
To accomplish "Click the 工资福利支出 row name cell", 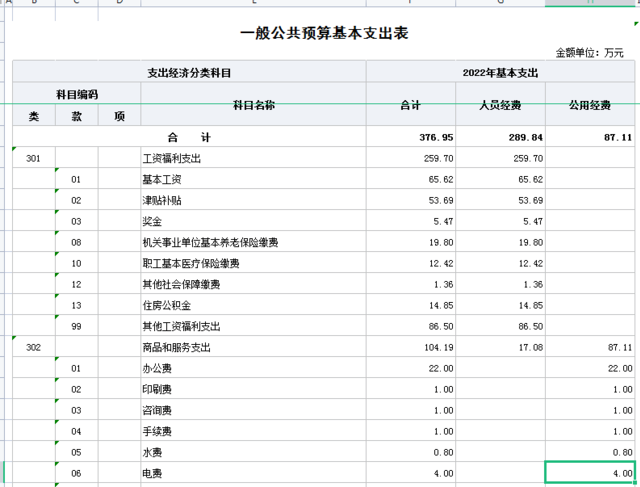I will tap(253, 158).
